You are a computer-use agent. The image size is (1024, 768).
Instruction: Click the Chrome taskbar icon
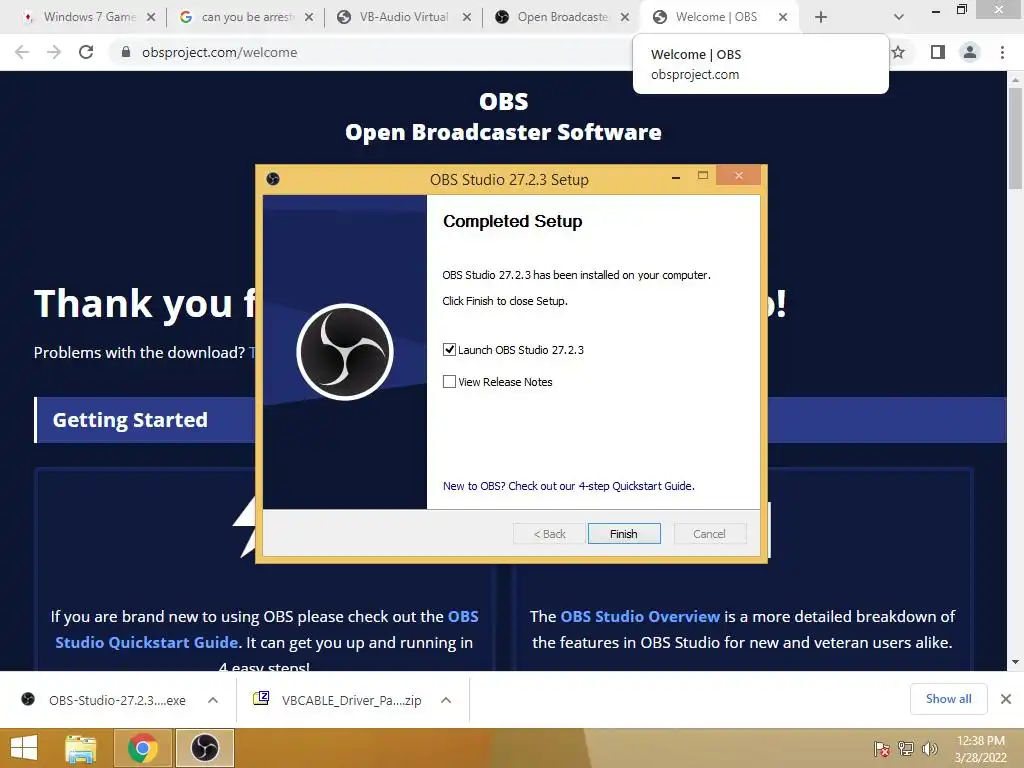coord(142,748)
